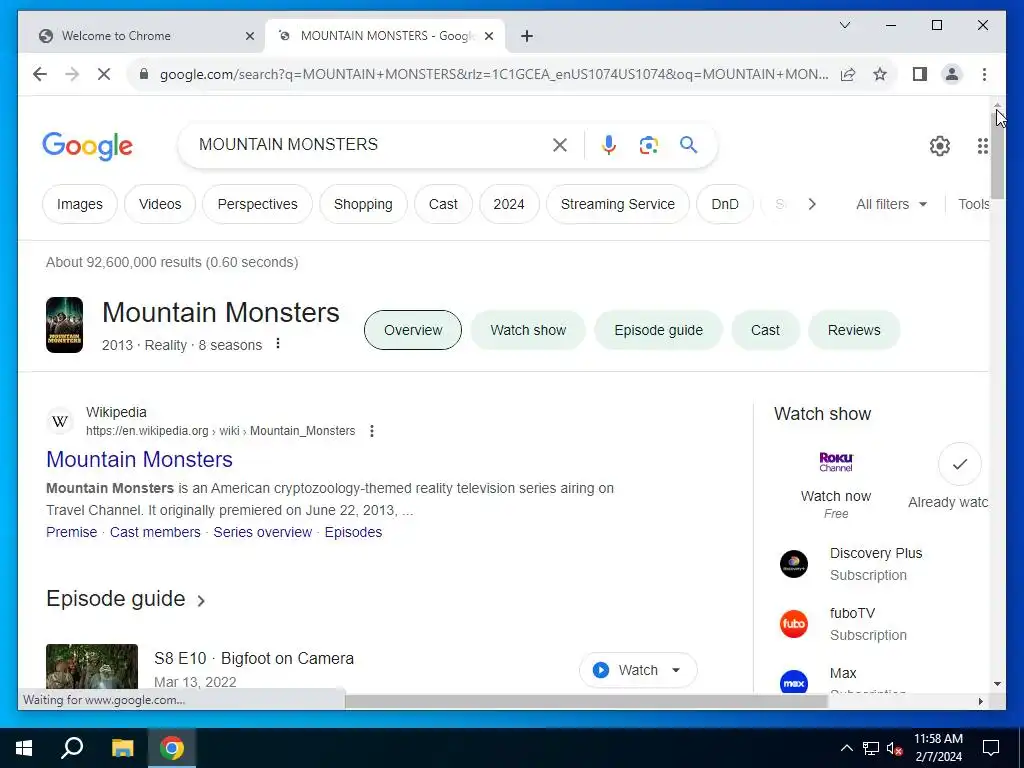This screenshot has width=1024, height=768.
Task: Bookmark this tab with the star icon
Action: tap(880, 74)
